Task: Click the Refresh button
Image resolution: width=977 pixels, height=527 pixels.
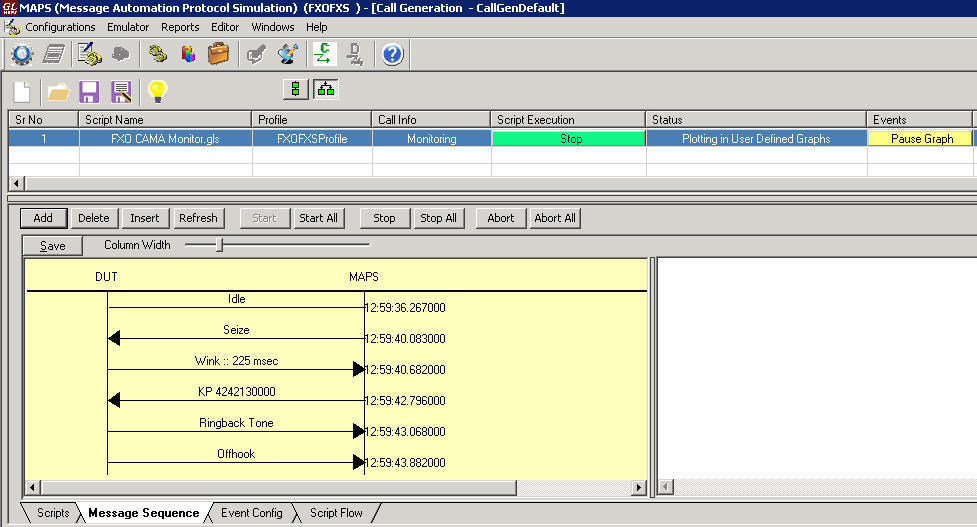Action: [198, 218]
